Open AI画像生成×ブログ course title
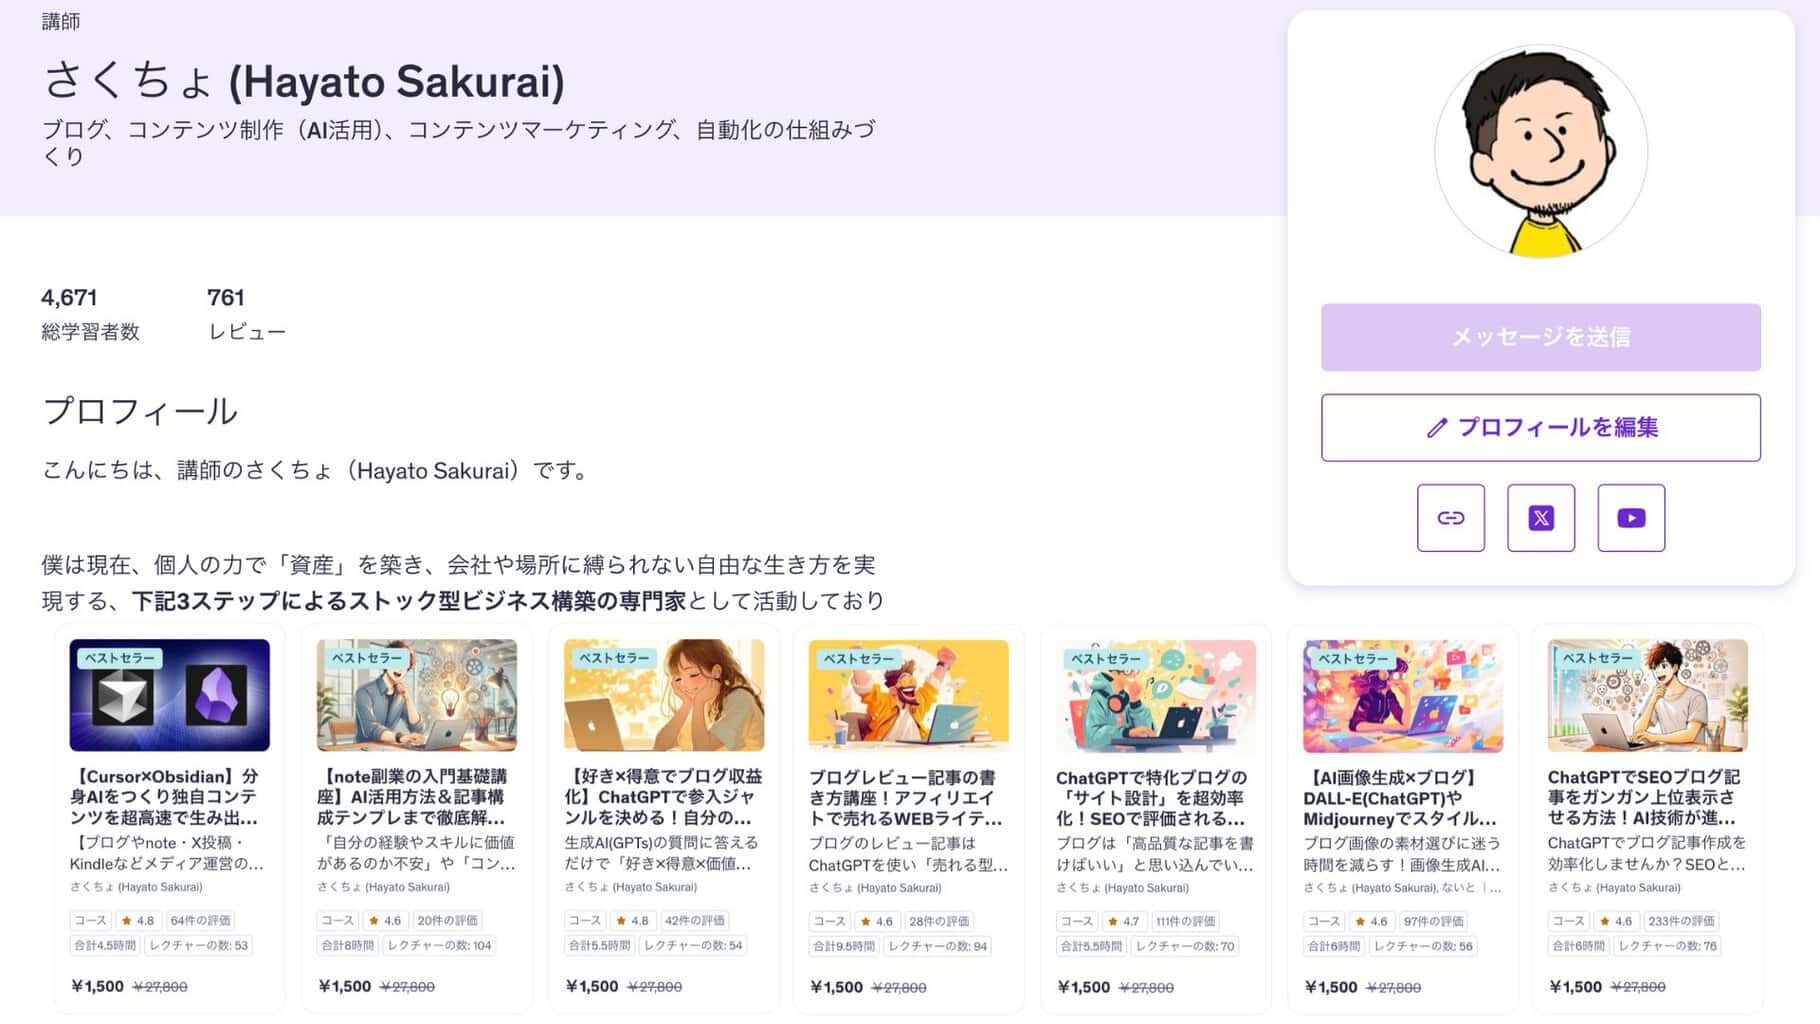The height and width of the screenshot is (1024, 1820). click(1400, 798)
